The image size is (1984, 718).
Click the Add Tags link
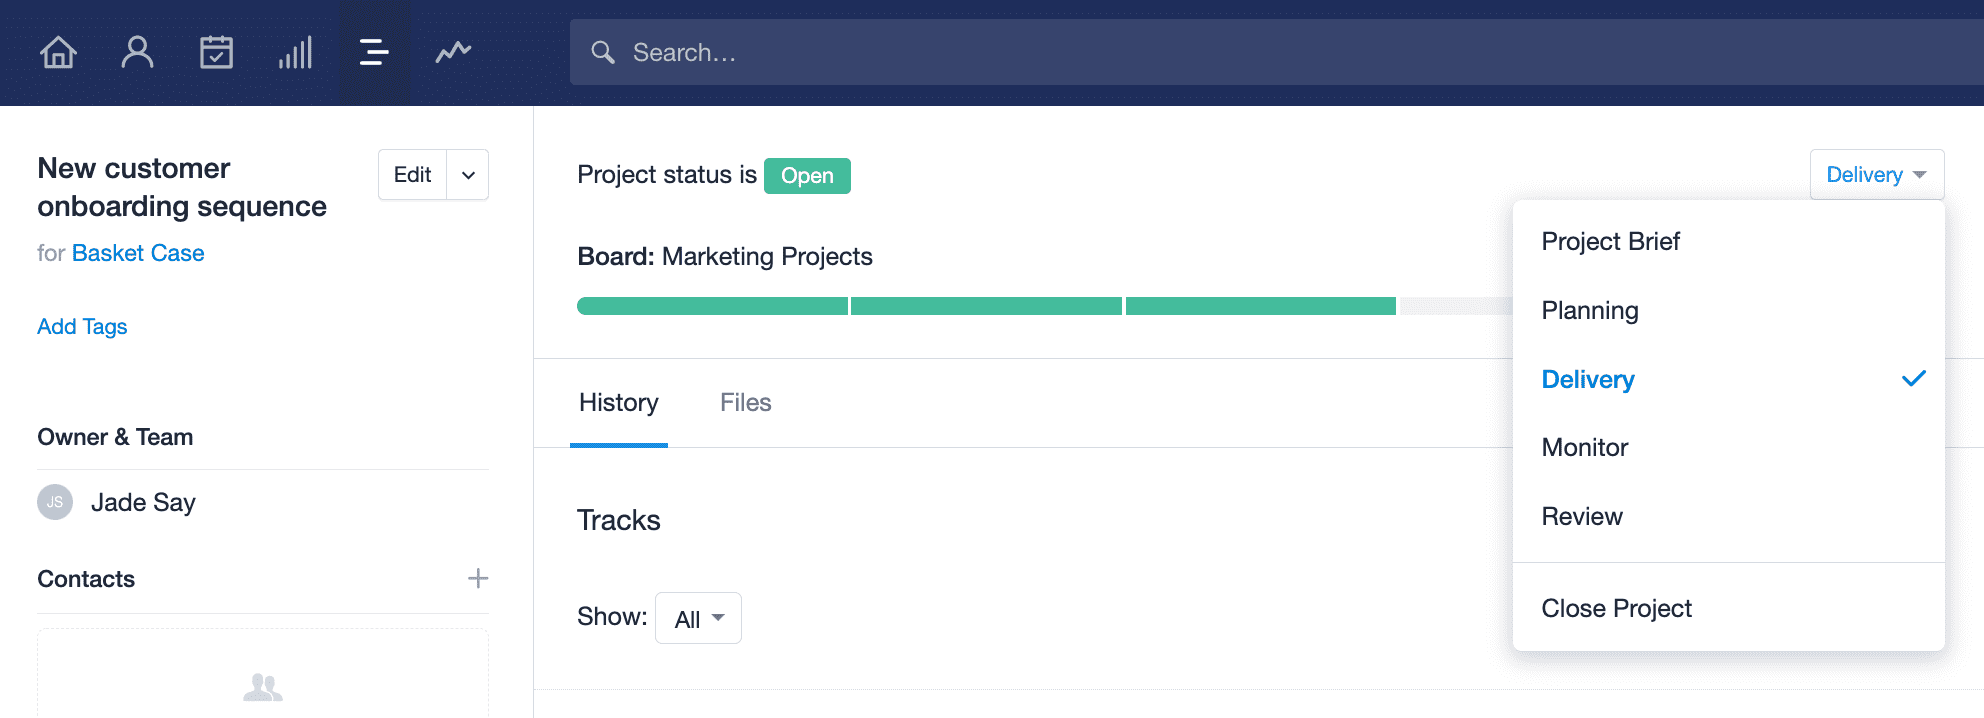[82, 326]
